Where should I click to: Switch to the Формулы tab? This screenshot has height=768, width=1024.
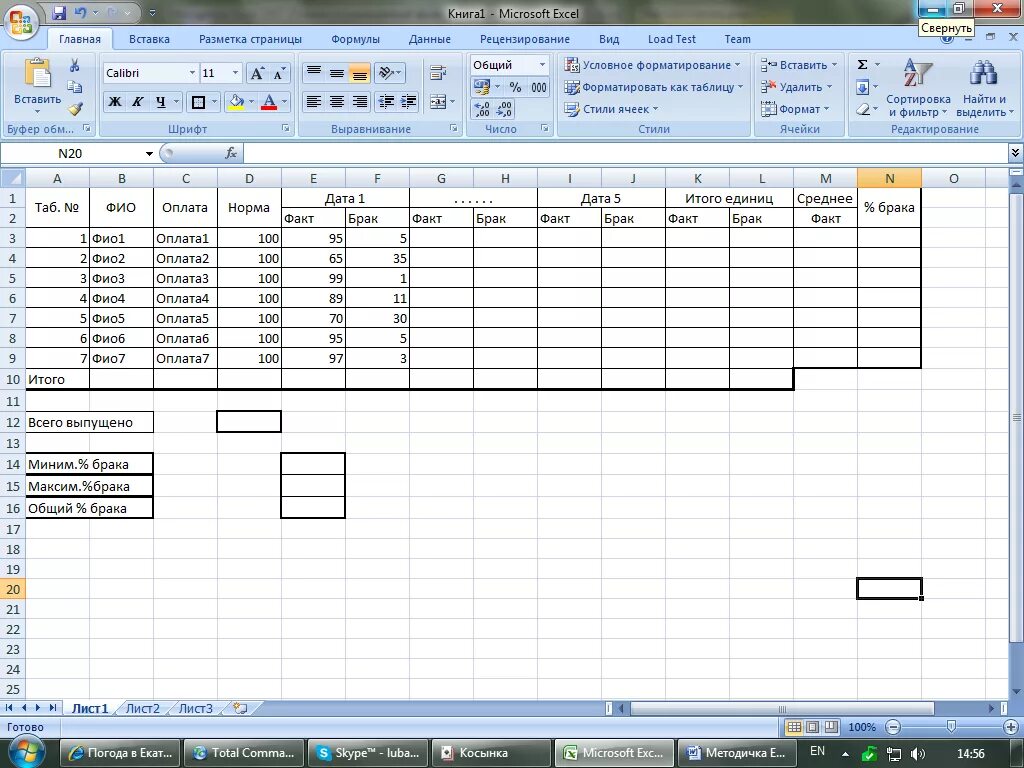tap(355, 39)
